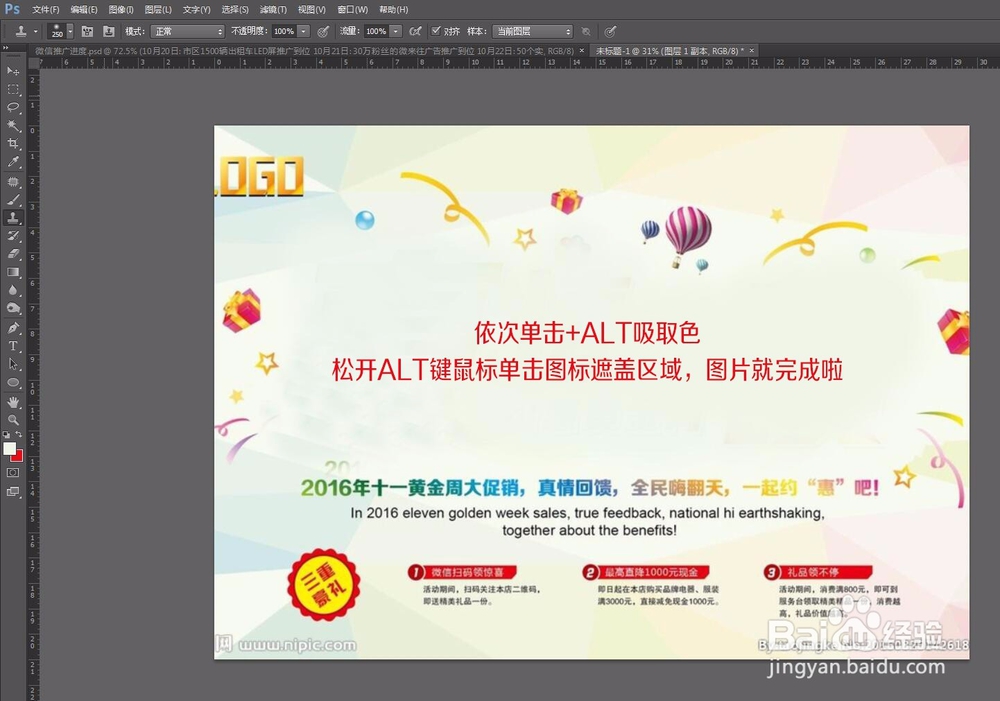
Task: Toggle Quick Mask mode
Action: pyautogui.click(x=13, y=473)
